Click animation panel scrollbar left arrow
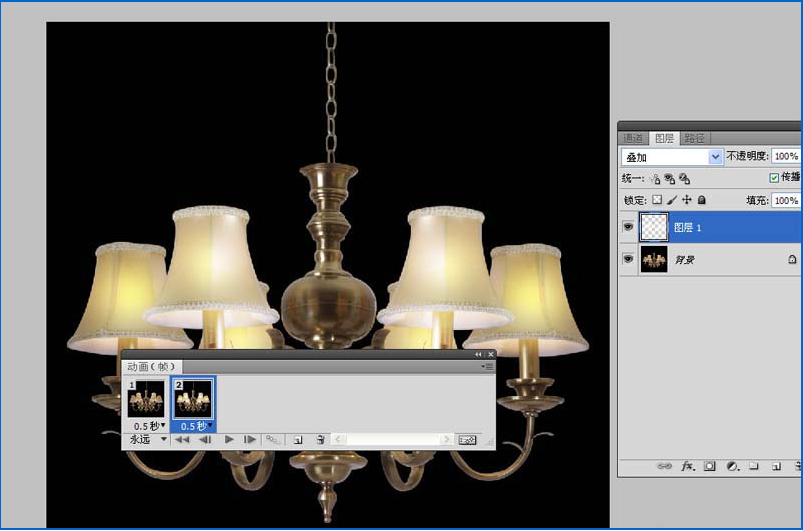The image size is (803, 531). 337,439
